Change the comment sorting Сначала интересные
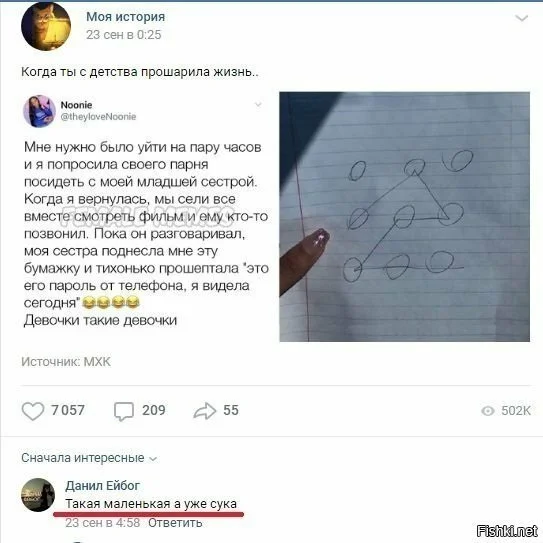Viewport: 543px width, 543px height. click(x=89, y=458)
